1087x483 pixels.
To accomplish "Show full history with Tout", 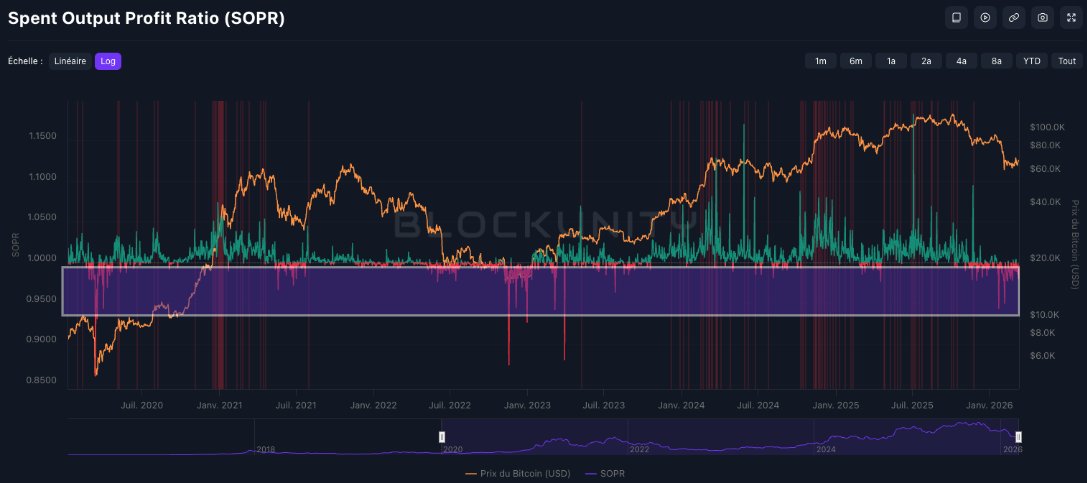I will (1067, 61).
